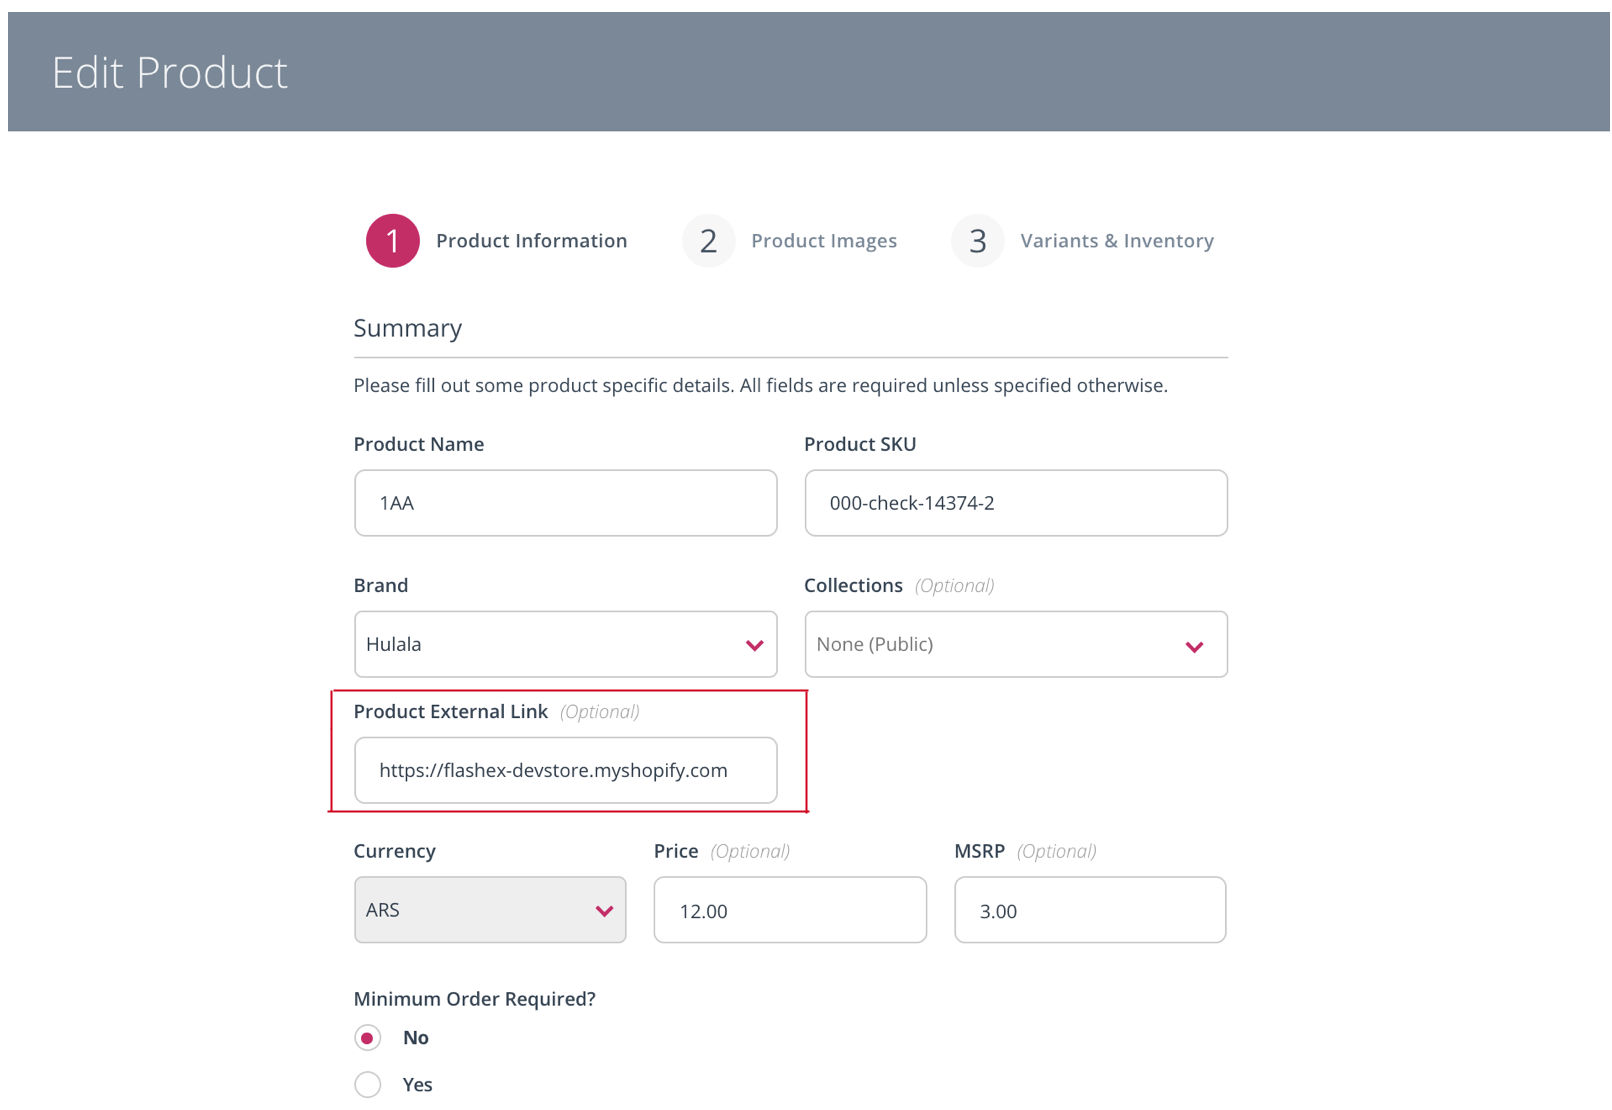1612x1110 pixels.
Task: Click the Price field showing 12.00
Action: [790, 910]
